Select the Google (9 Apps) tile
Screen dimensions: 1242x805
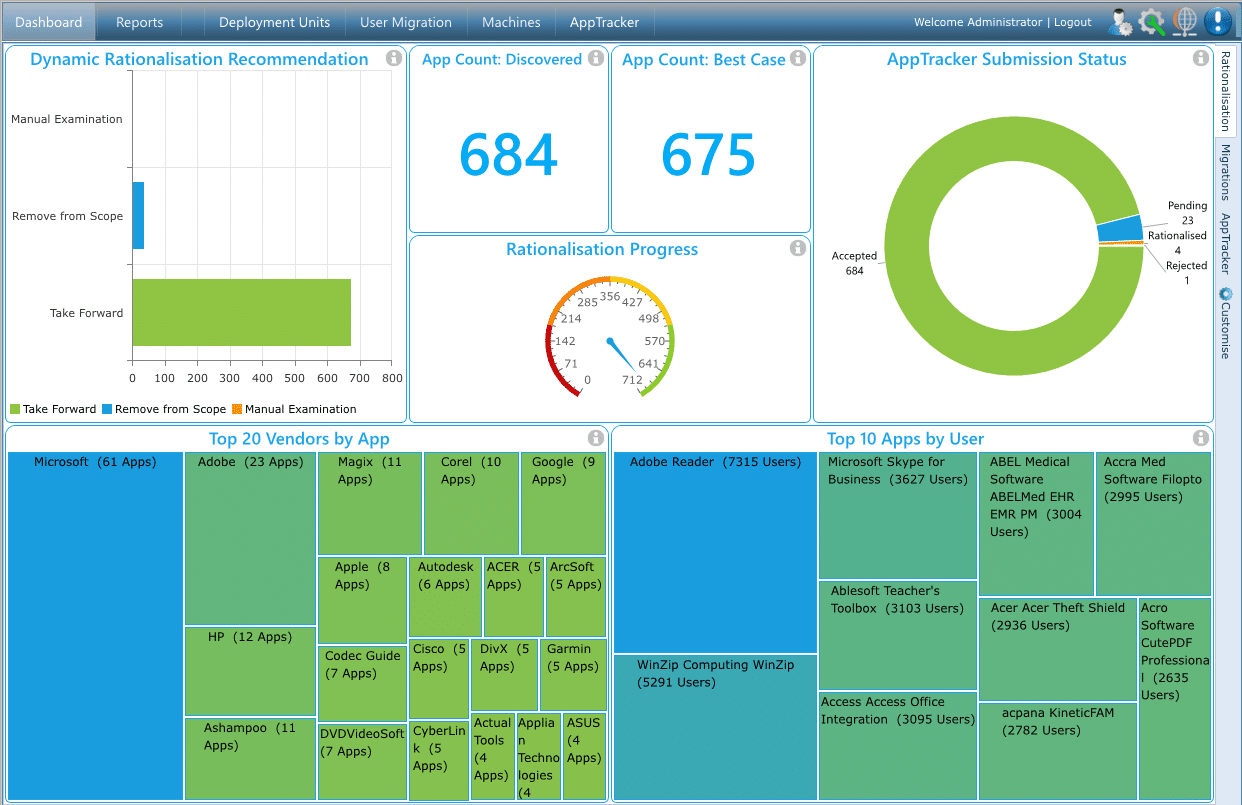click(x=563, y=503)
